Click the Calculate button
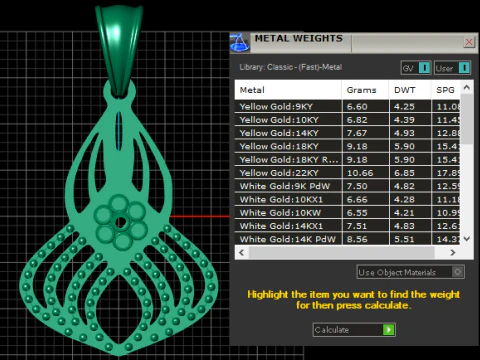The image size is (480, 360). (x=354, y=330)
